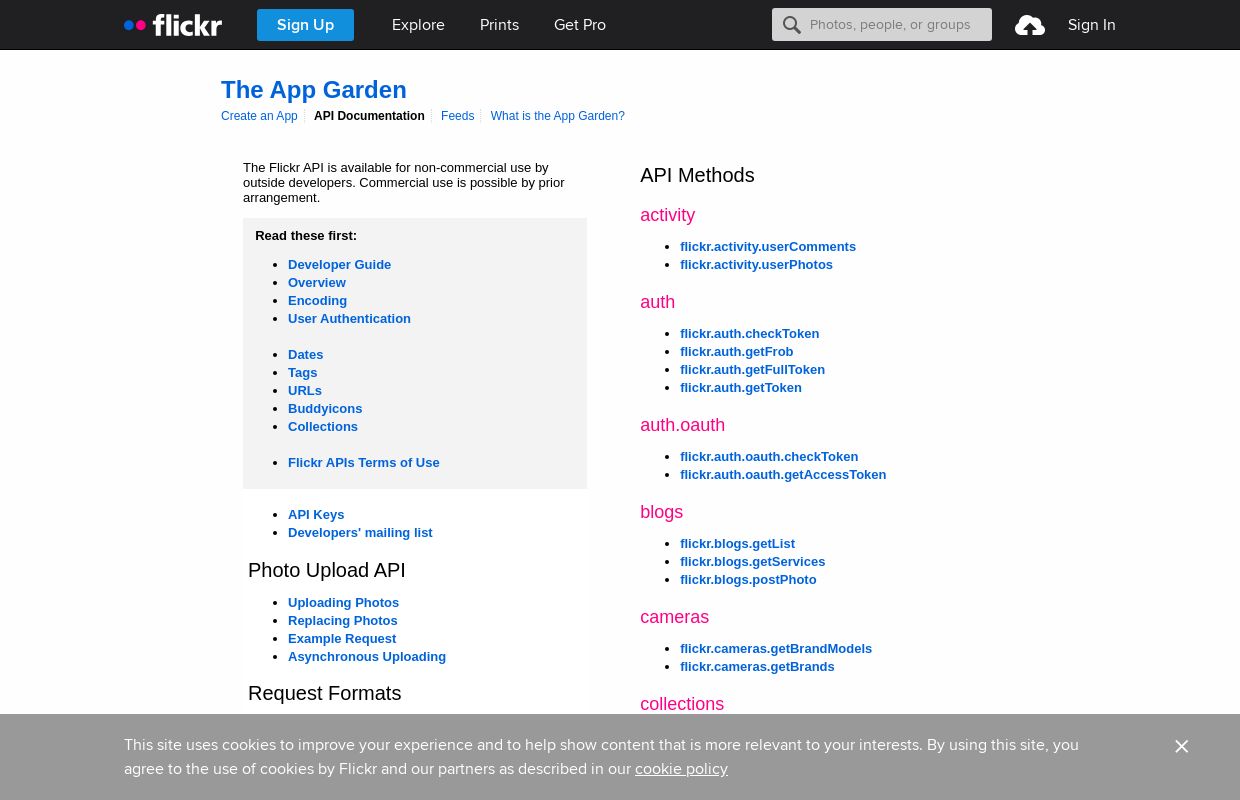
Task: Click the 'blogs' section heading
Action: point(661,512)
